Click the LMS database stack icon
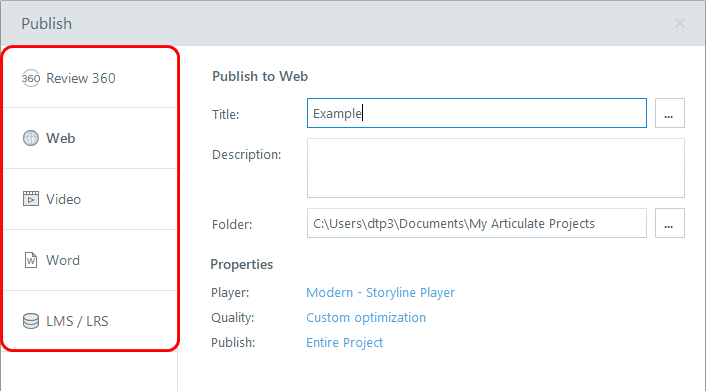The width and height of the screenshot is (706, 391). pyautogui.click(x=31, y=321)
